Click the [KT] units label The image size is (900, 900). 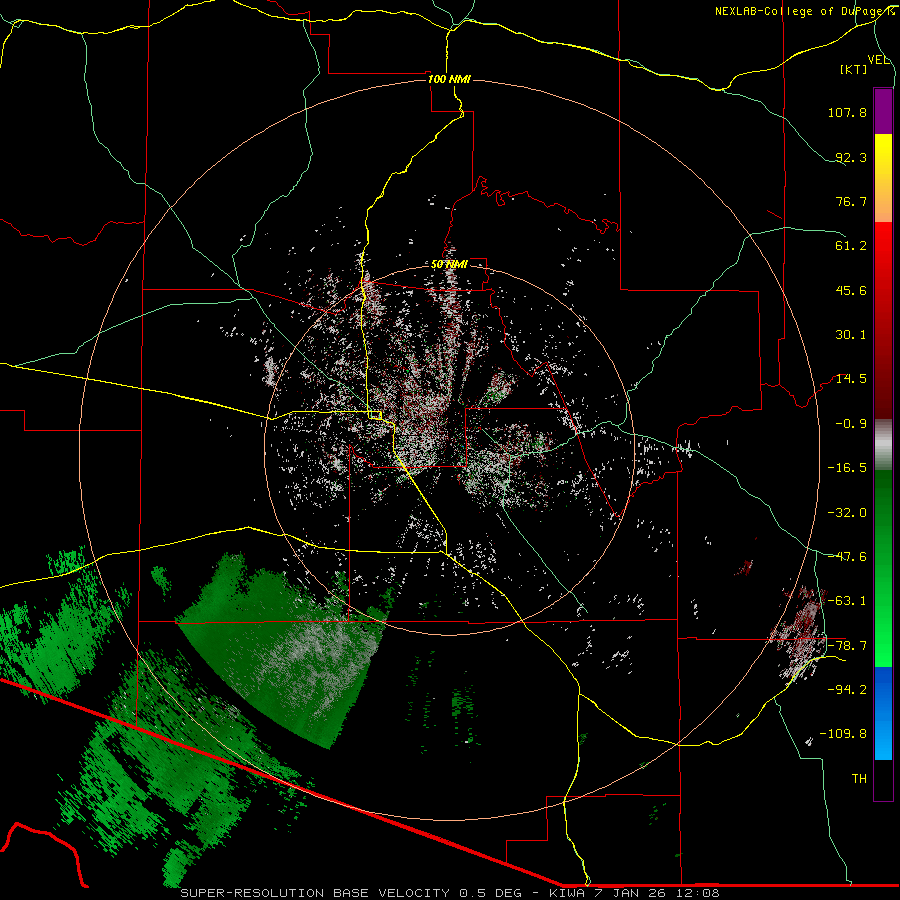click(x=854, y=69)
